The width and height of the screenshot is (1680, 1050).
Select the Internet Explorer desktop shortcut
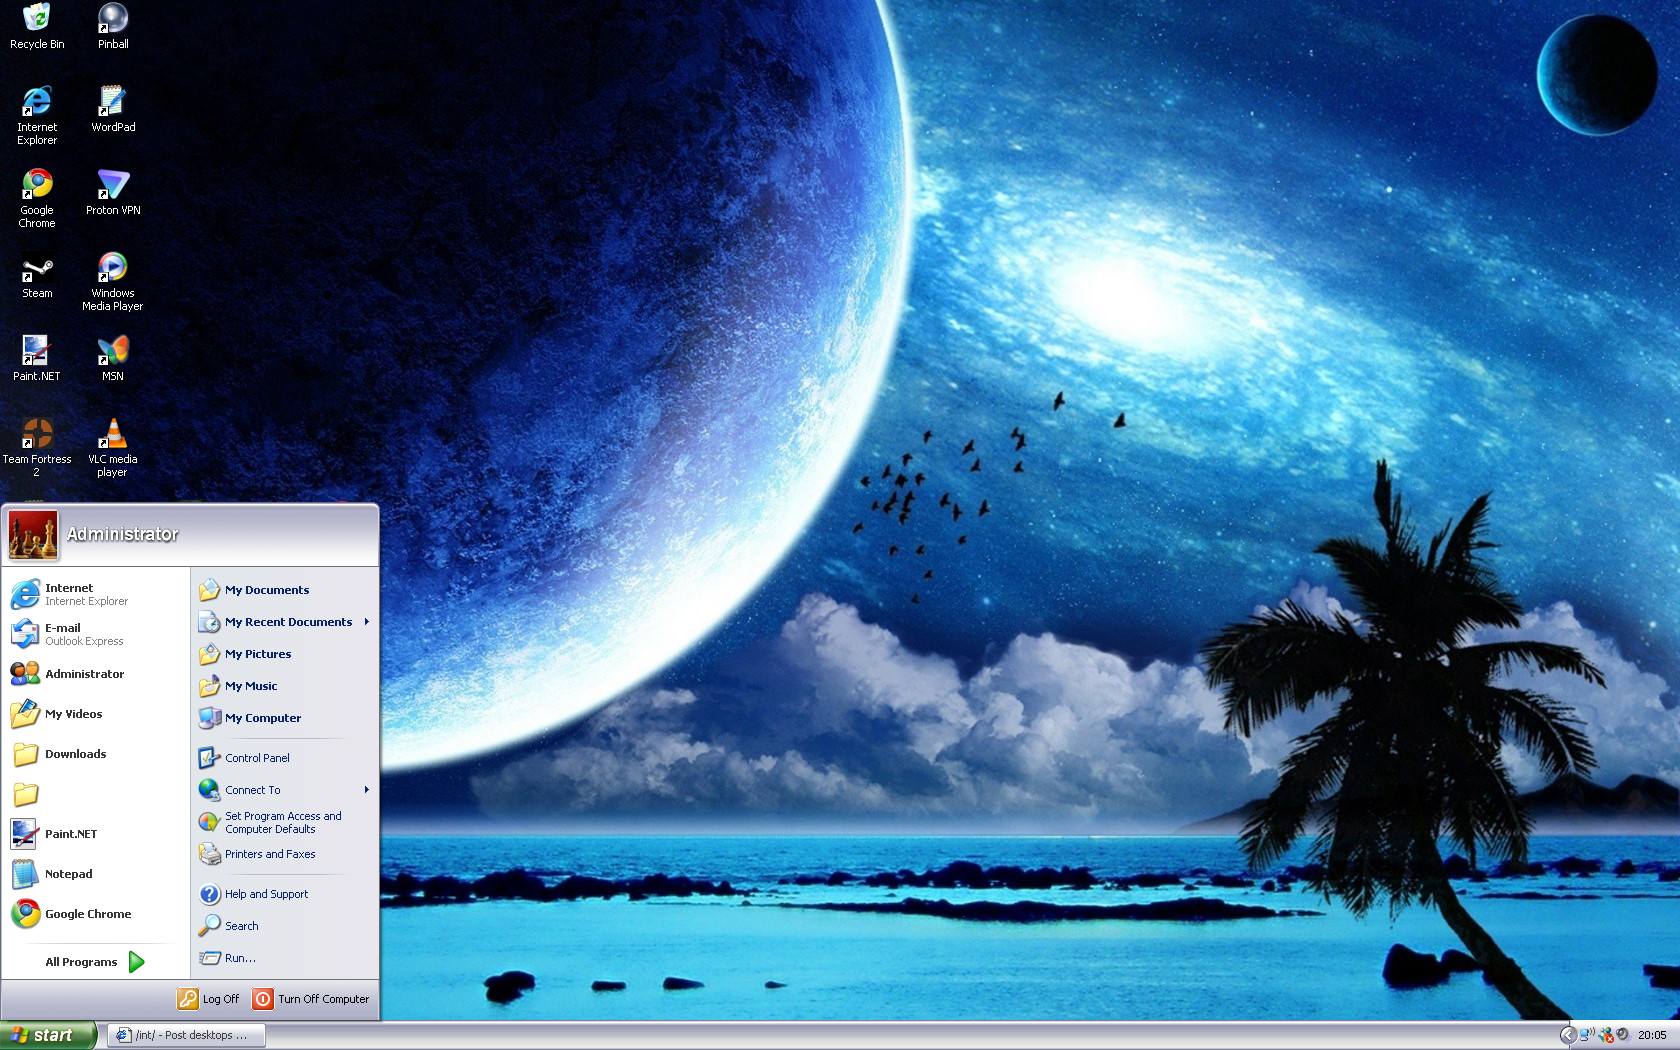[37, 116]
